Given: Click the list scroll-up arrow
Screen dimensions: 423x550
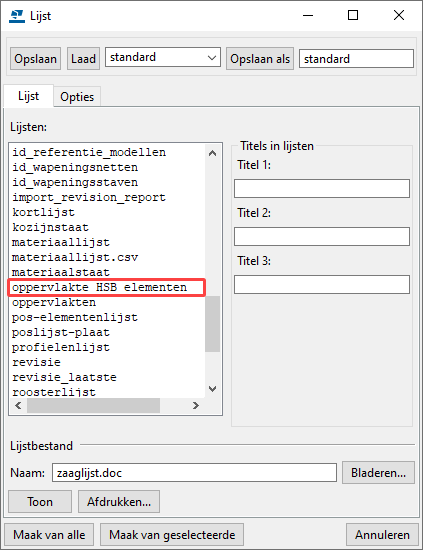Looking at the screenshot, I should pyautogui.click(x=212, y=153).
